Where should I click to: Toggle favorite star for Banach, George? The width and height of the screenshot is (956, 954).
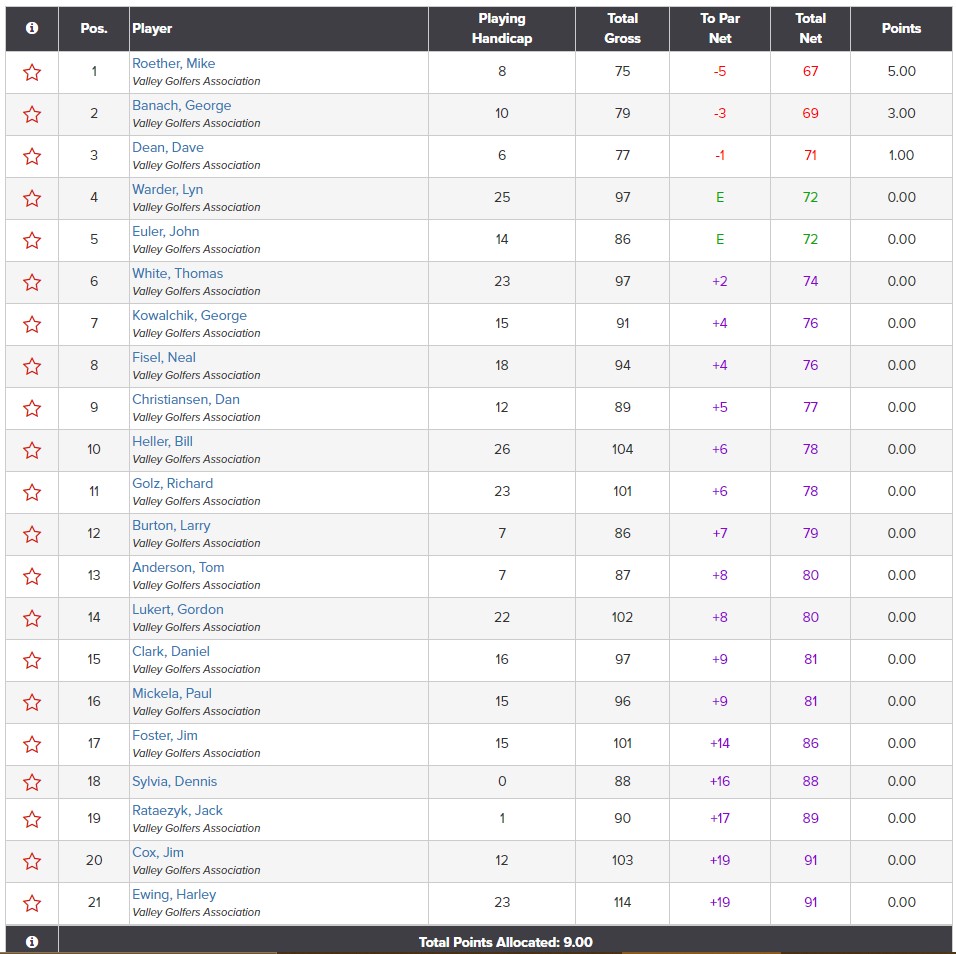32,114
